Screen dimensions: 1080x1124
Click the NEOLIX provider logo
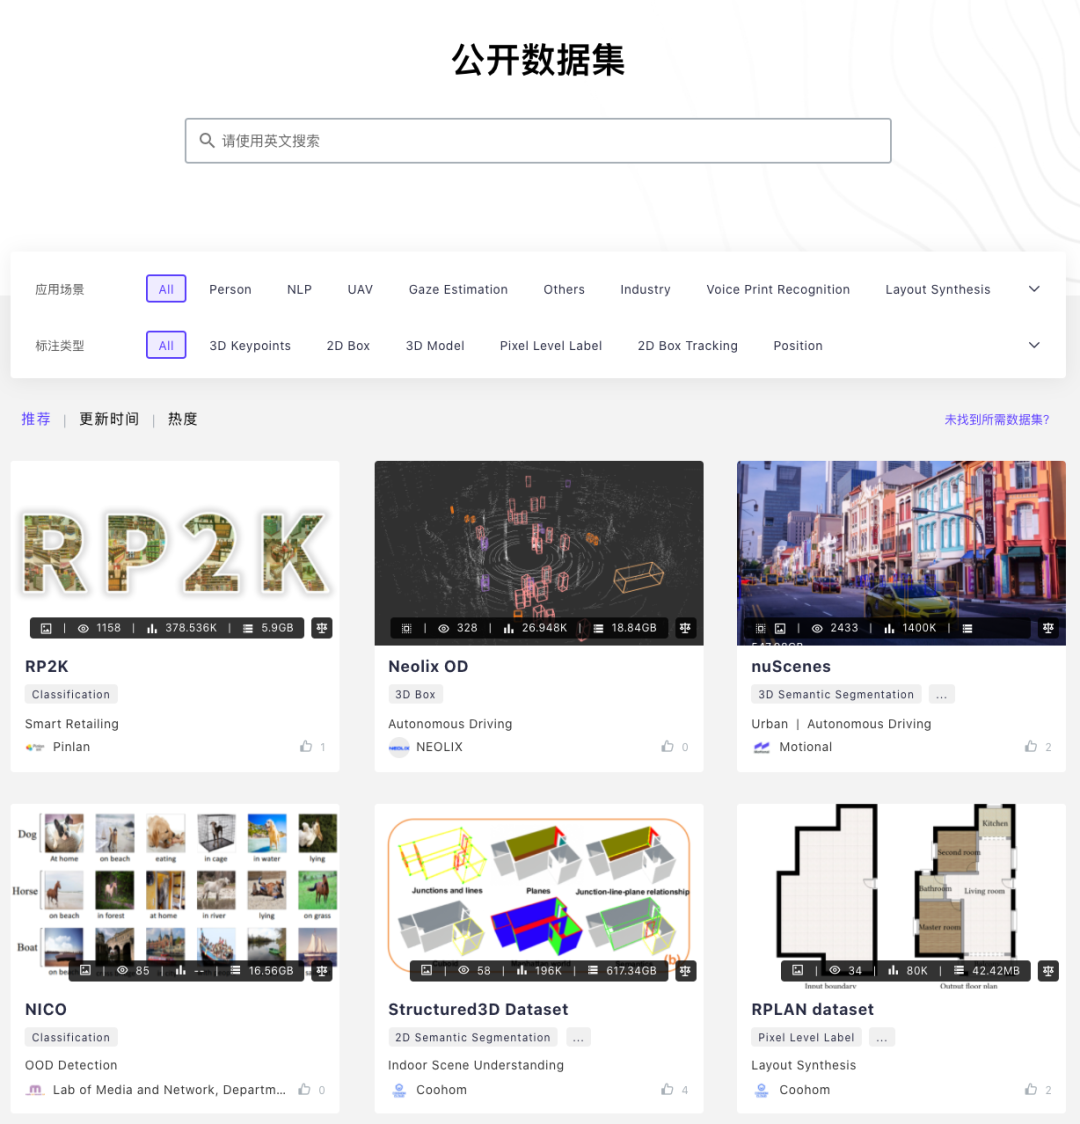point(398,747)
